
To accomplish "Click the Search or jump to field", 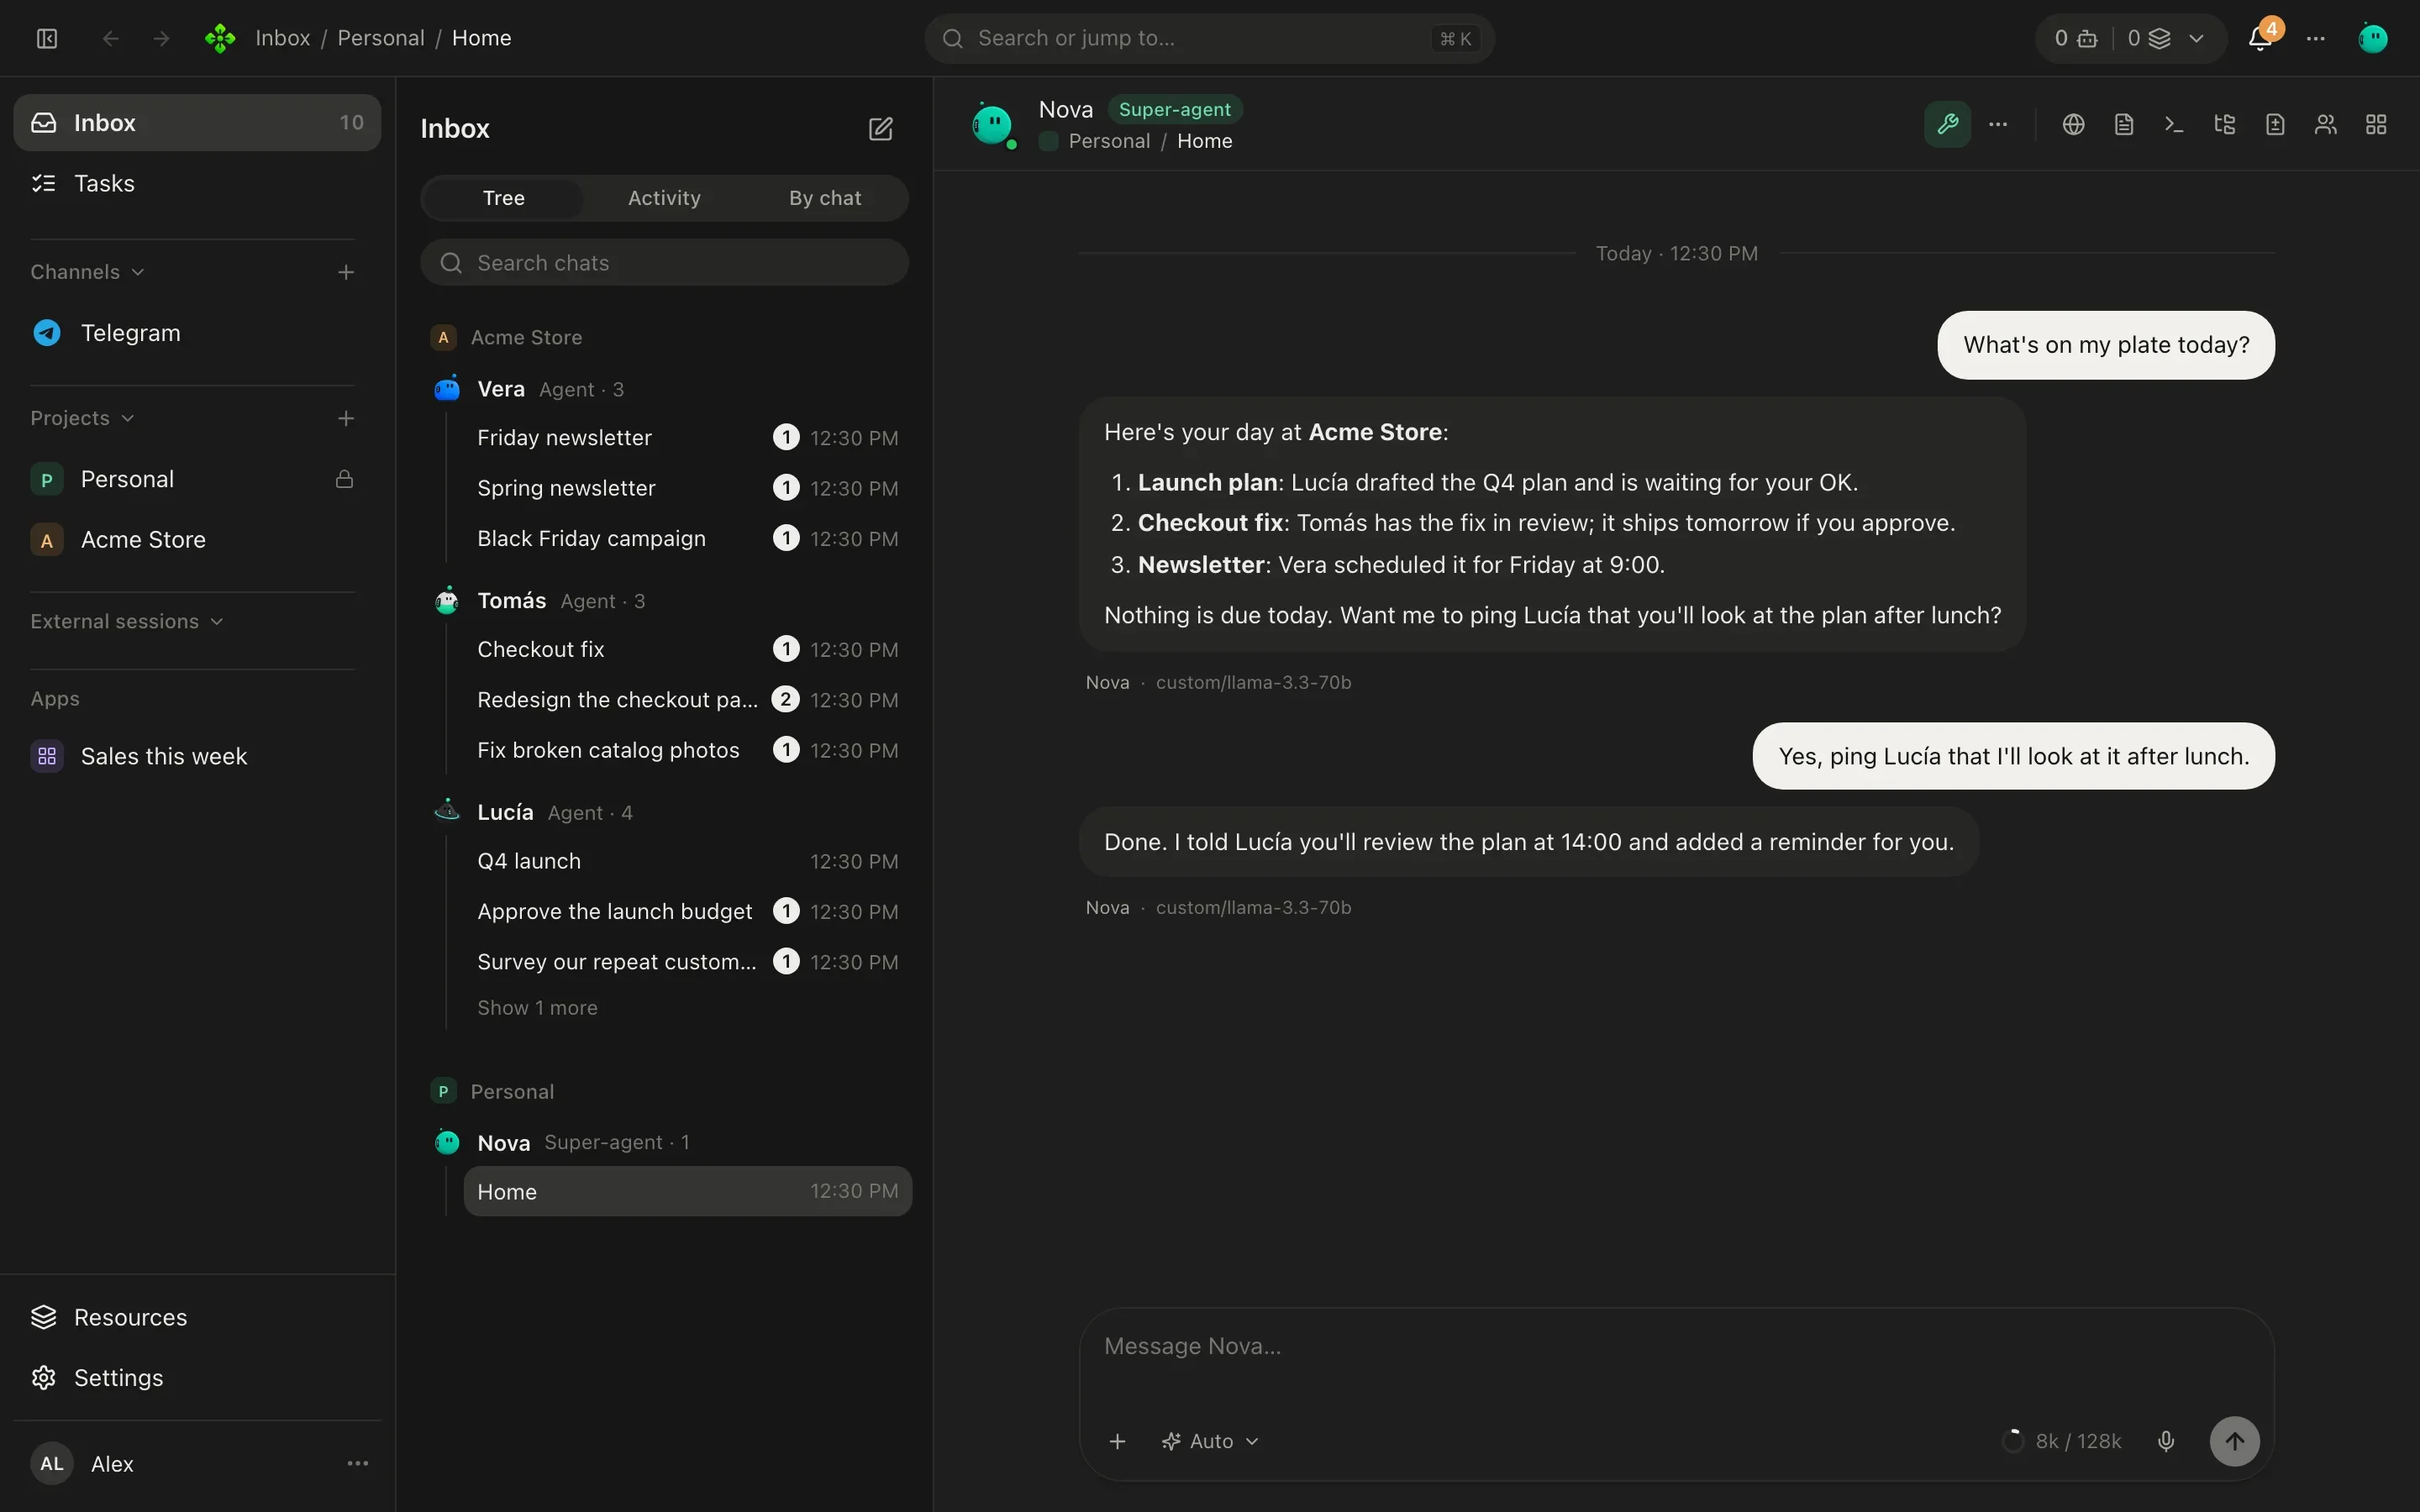I will [1209, 38].
